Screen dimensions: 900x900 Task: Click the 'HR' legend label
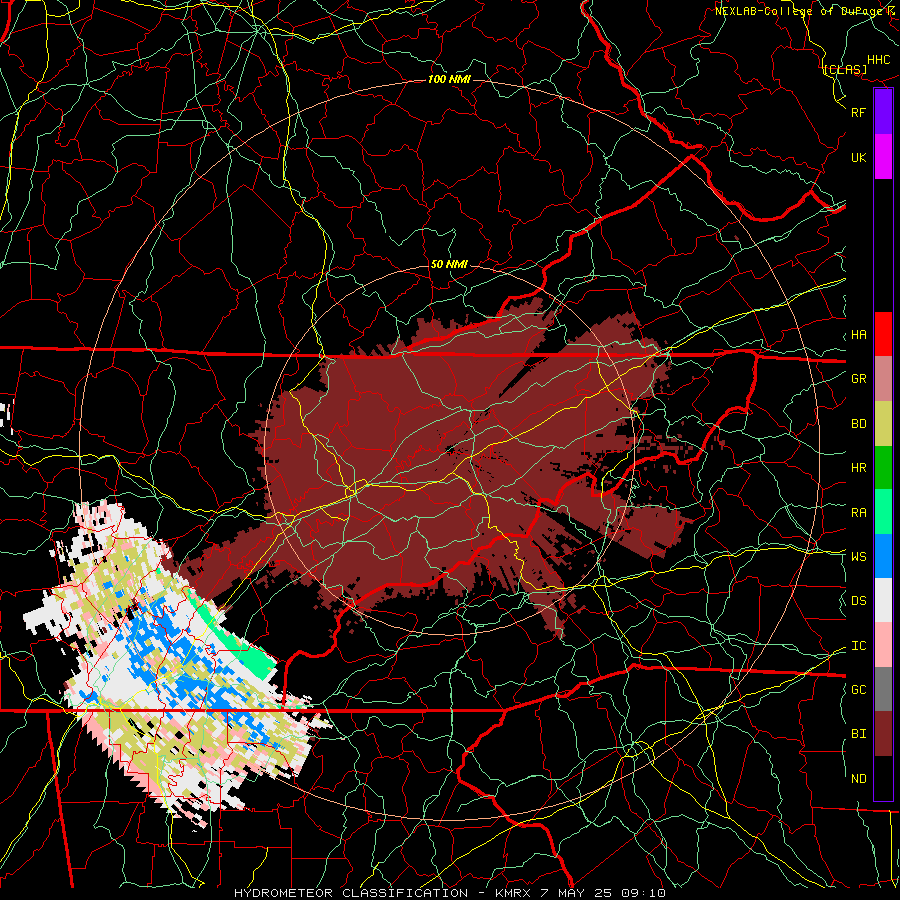(x=859, y=468)
